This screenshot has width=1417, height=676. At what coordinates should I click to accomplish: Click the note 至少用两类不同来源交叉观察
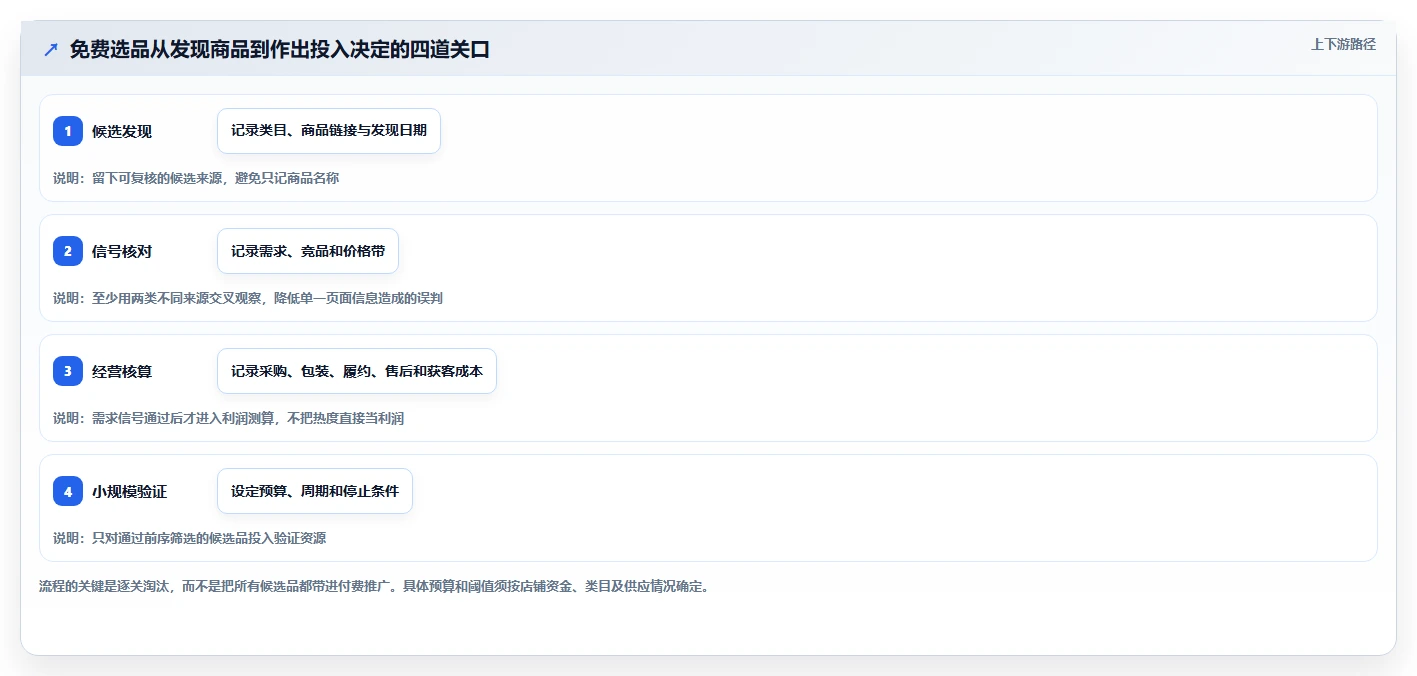pyautogui.click(x=176, y=298)
